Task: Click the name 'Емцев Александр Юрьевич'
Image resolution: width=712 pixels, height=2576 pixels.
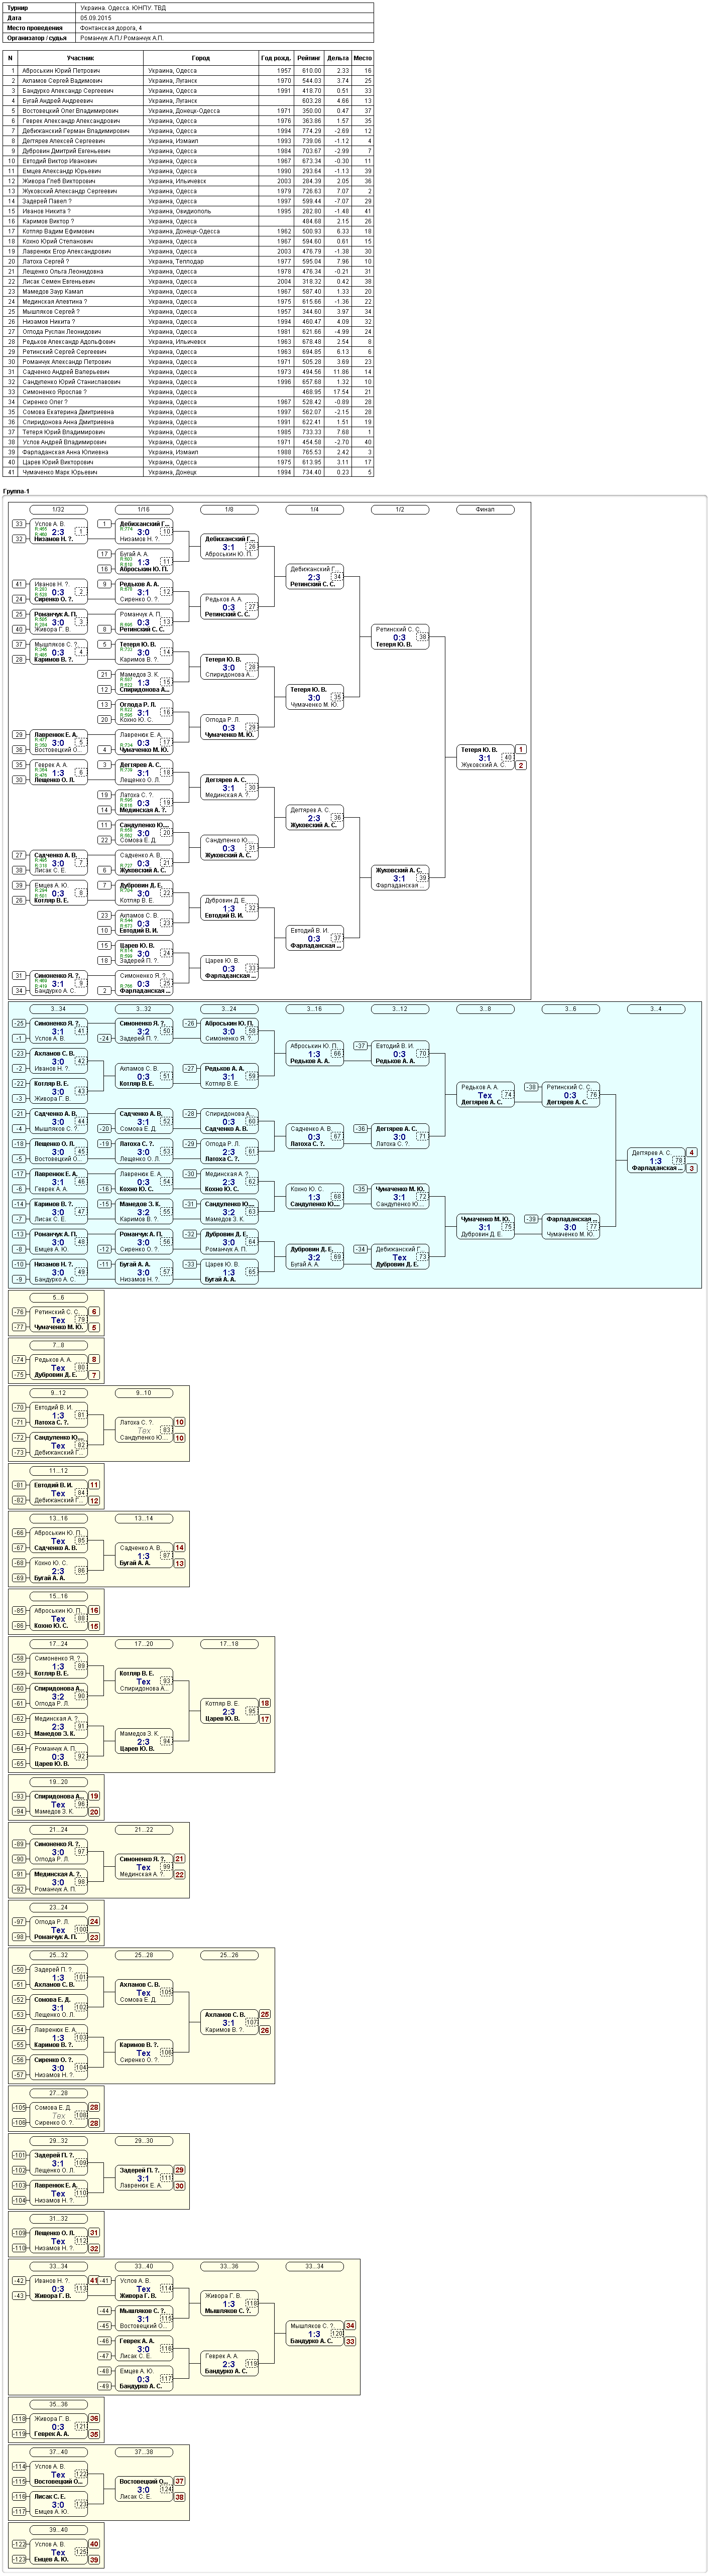Action: pyautogui.click(x=61, y=171)
